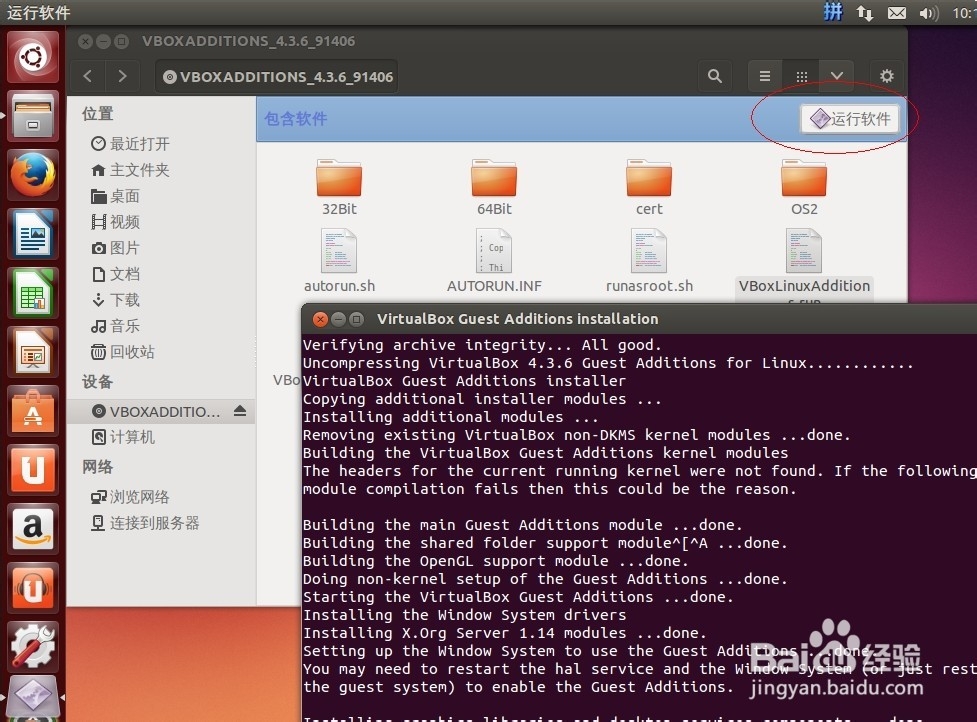Open Ubuntu Dash home from launcher
Image resolution: width=977 pixels, height=722 pixels.
[33, 58]
